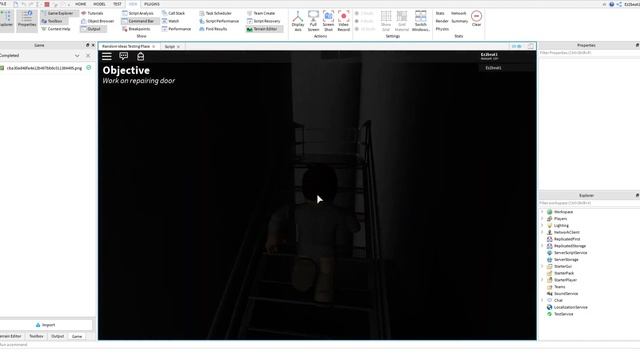Click the Import button
Screen dimensions: 640x360
pos(46,325)
